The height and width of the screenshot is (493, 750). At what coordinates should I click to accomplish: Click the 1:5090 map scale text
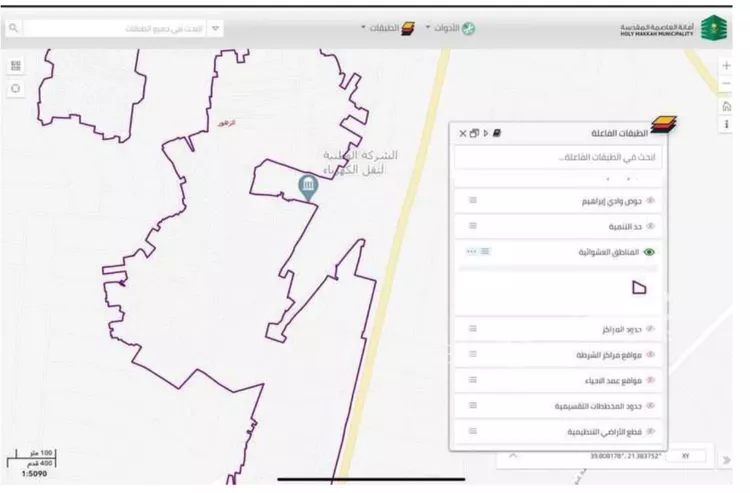pyautogui.click(x=34, y=474)
